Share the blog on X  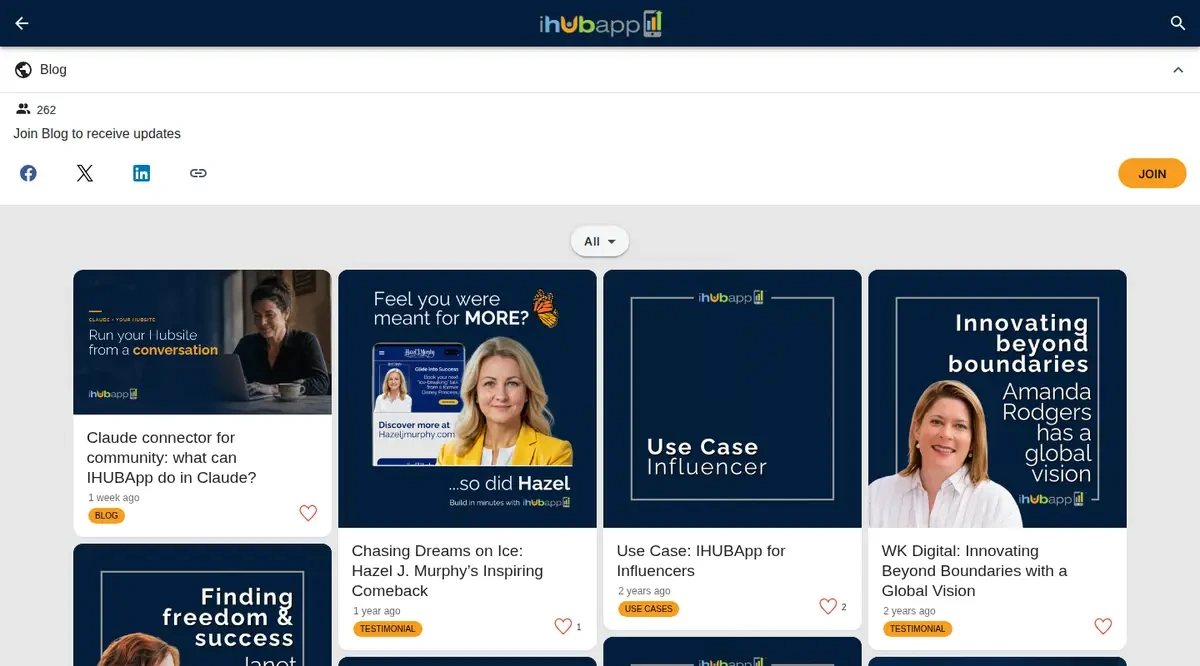[85, 173]
